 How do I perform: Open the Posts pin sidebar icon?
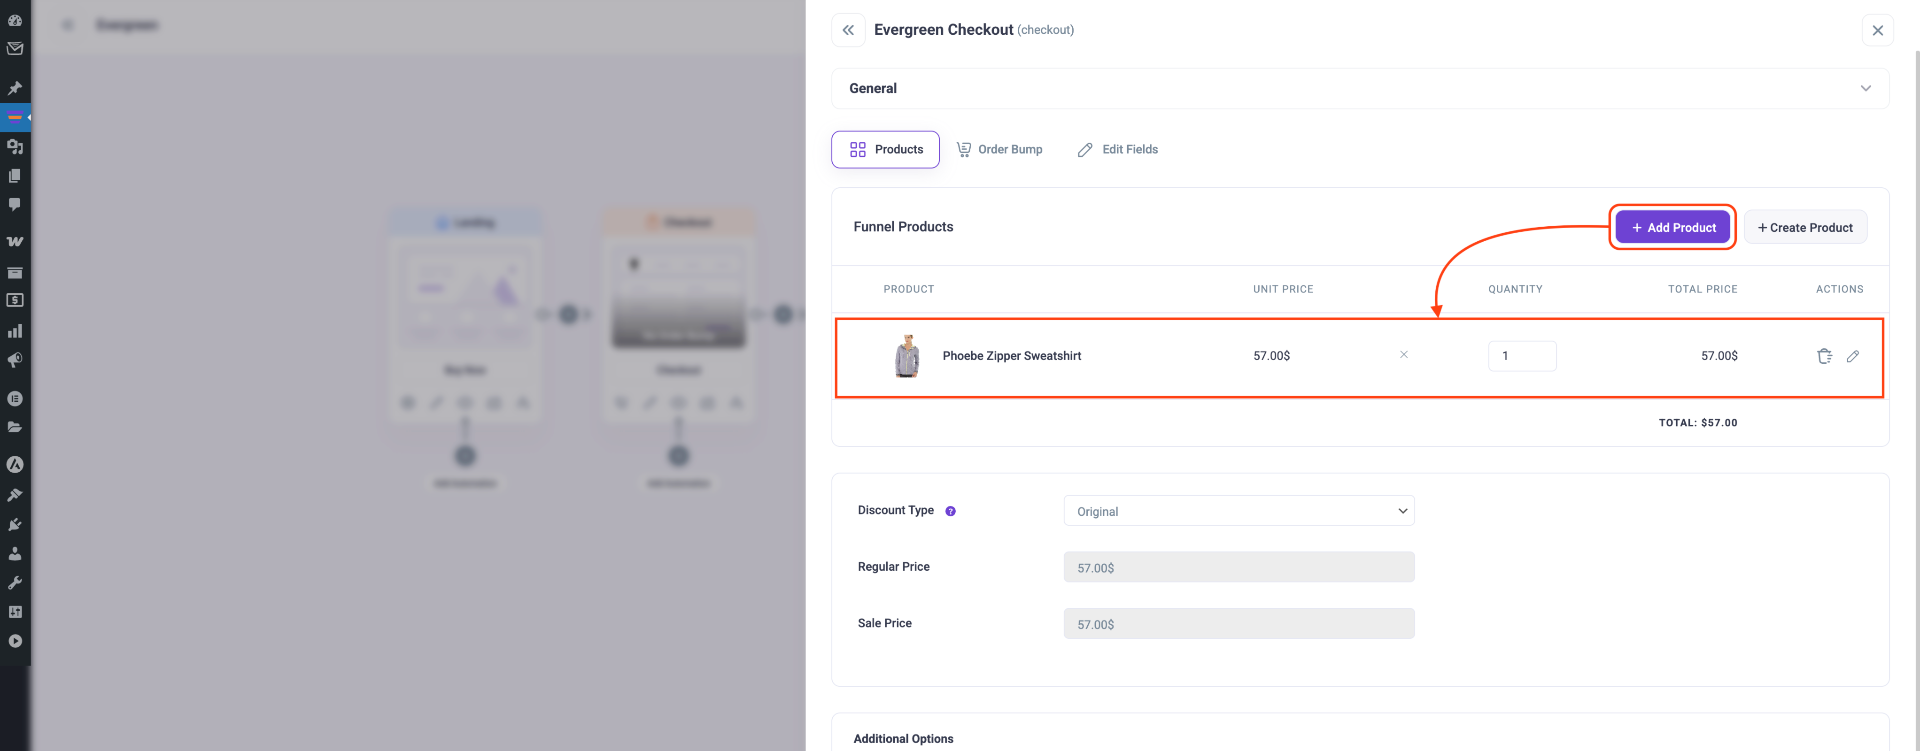(x=15, y=88)
